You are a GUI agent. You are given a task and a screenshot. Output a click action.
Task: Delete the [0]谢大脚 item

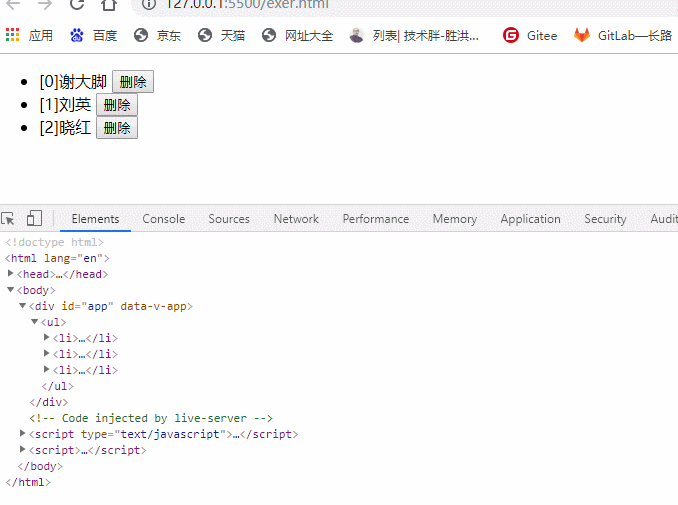pos(133,82)
